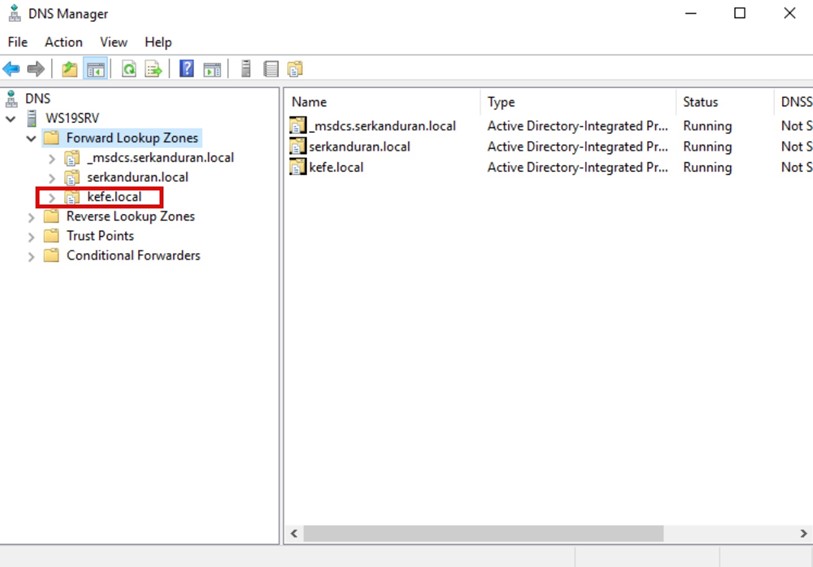
Task: Expand the Trust Points node
Action: [x=31, y=237]
